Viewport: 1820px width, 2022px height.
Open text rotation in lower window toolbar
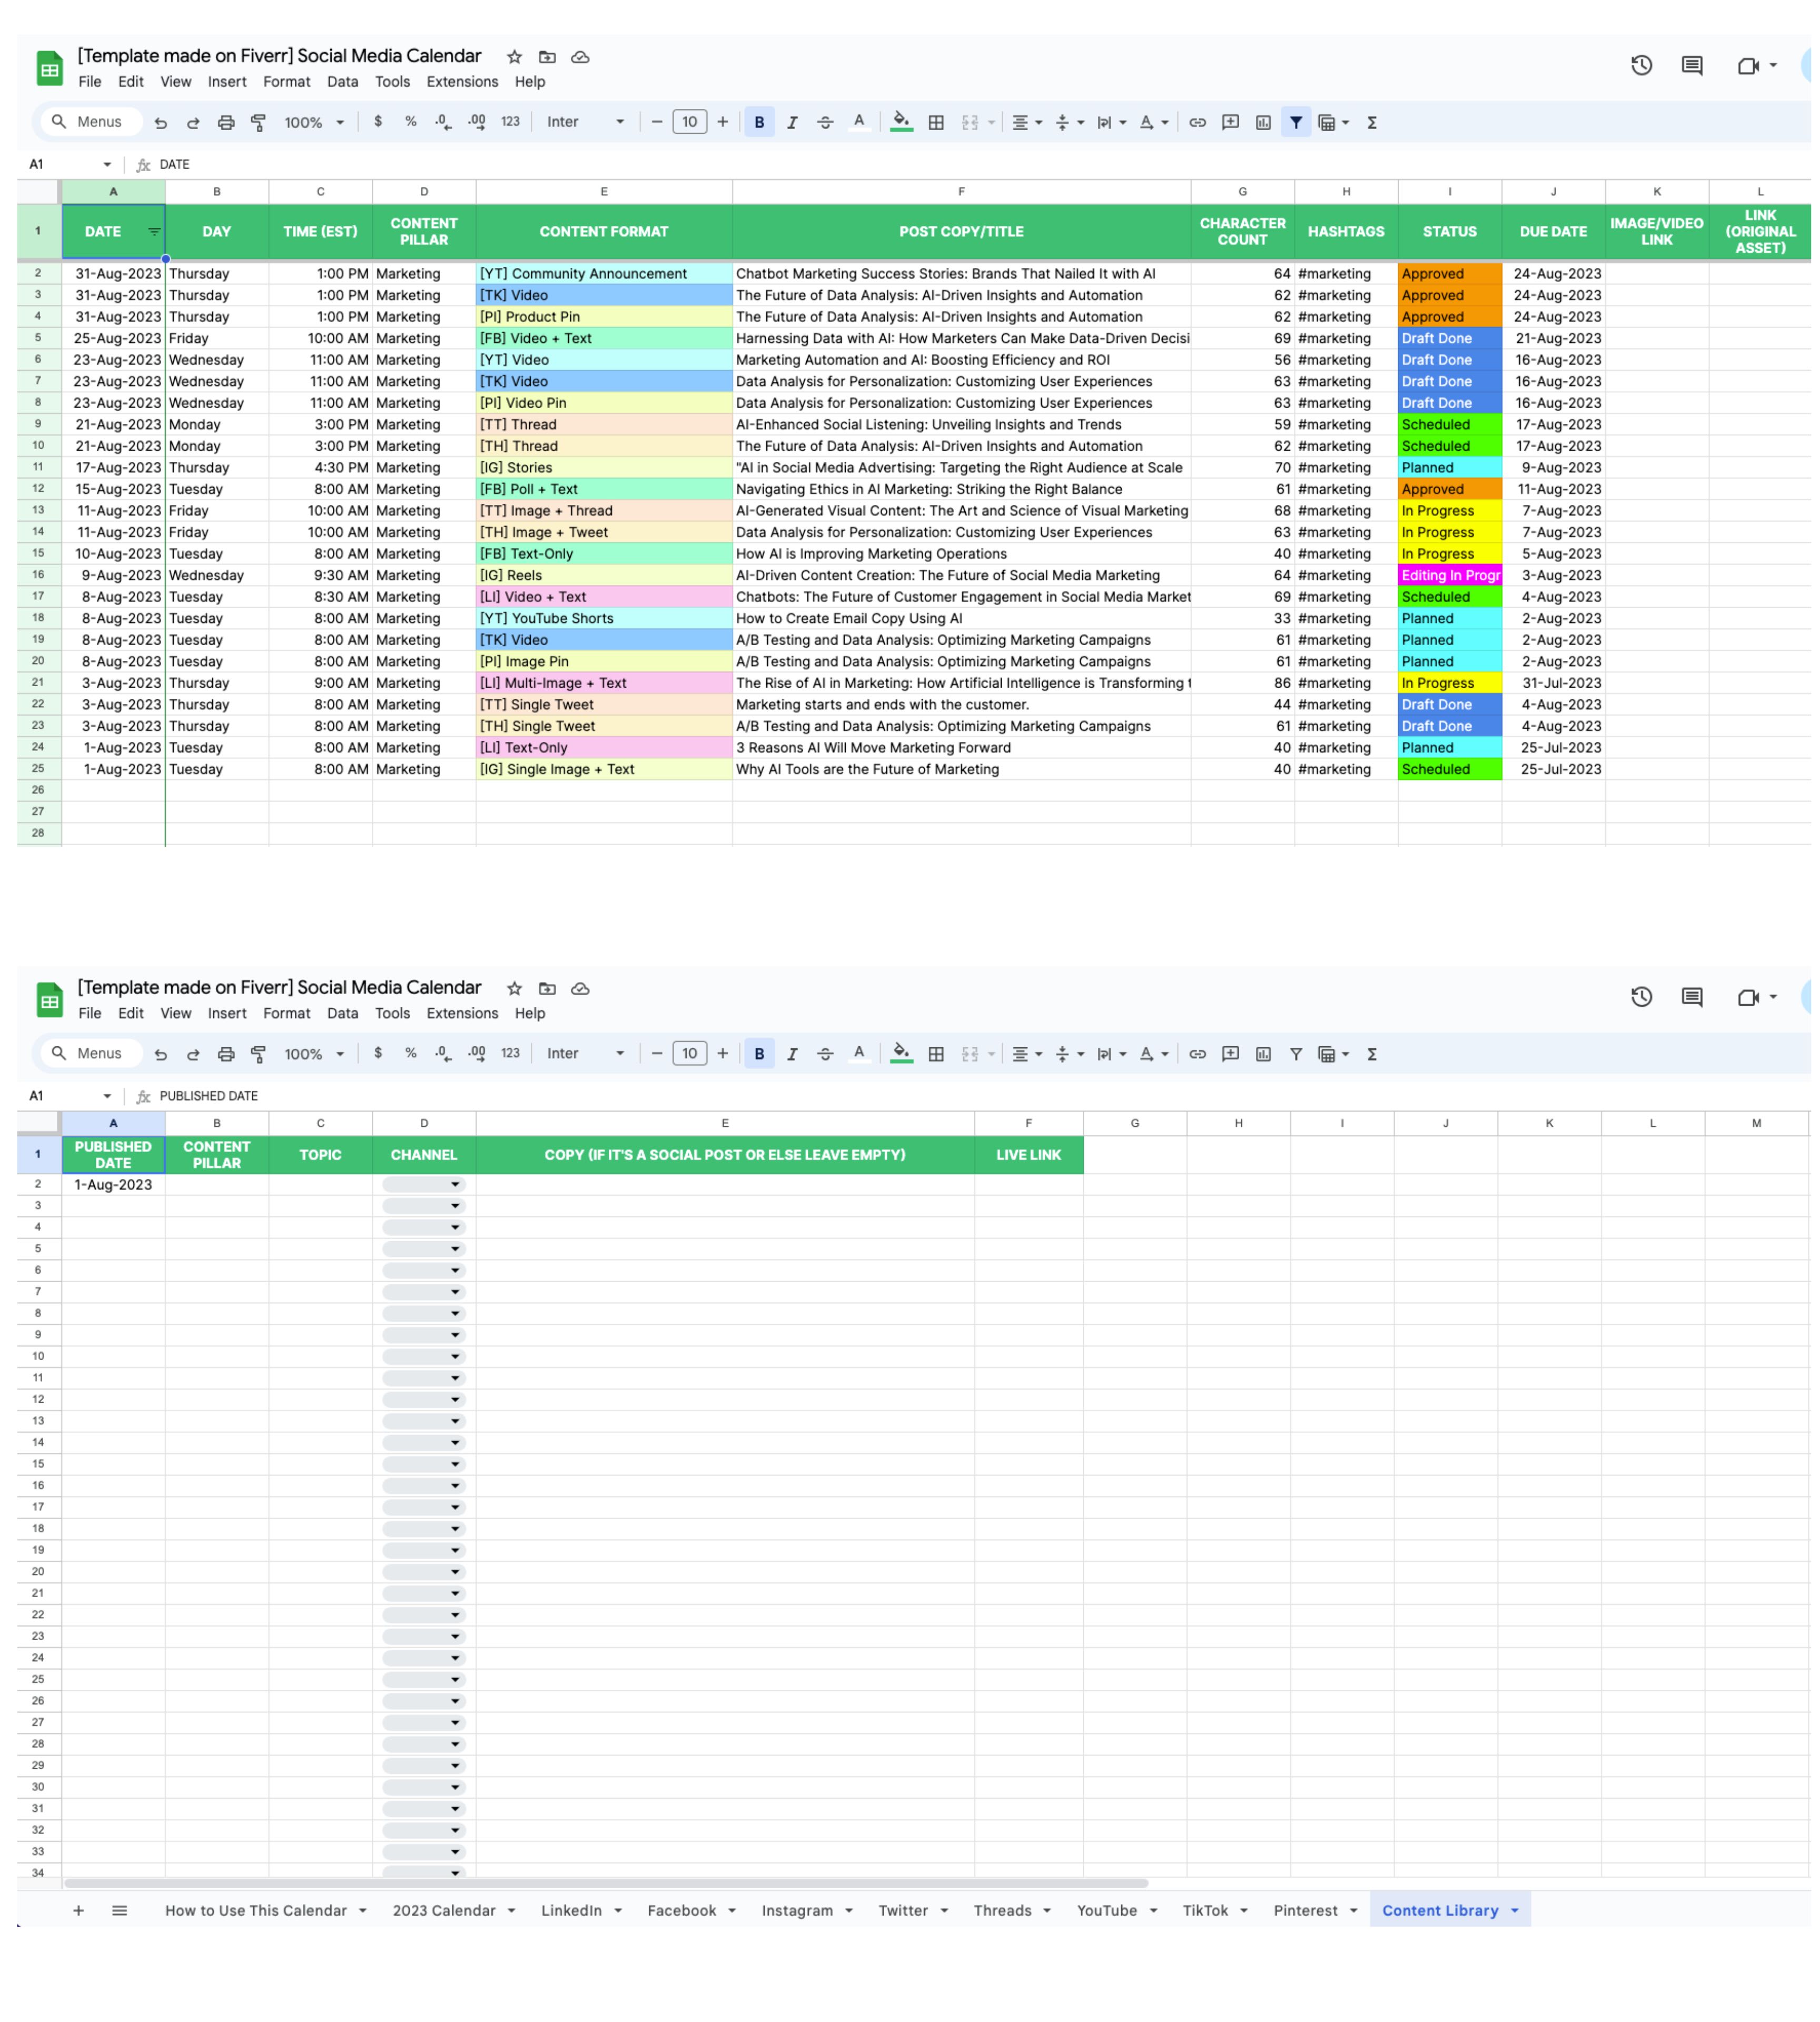pos(1147,1054)
